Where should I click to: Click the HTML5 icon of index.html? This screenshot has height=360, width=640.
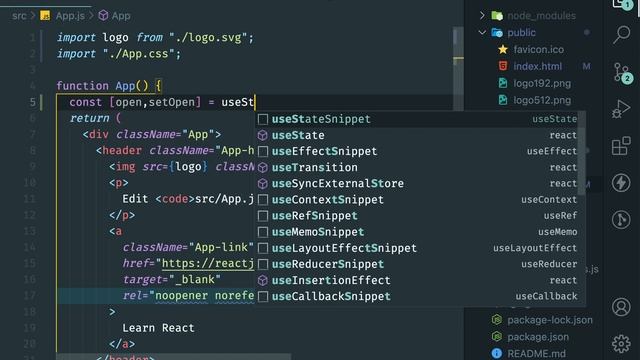pos(503,66)
